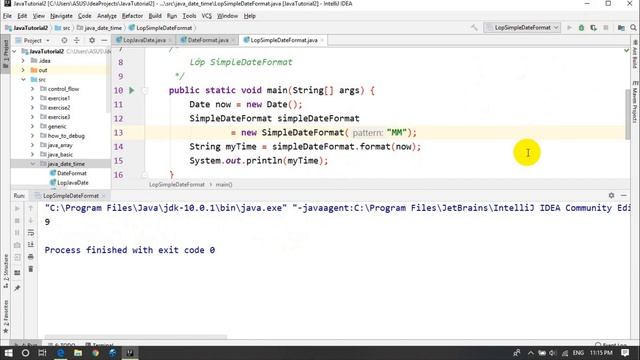Expand the .idea folder
The width and height of the screenshot is (640, 360).
23,60
